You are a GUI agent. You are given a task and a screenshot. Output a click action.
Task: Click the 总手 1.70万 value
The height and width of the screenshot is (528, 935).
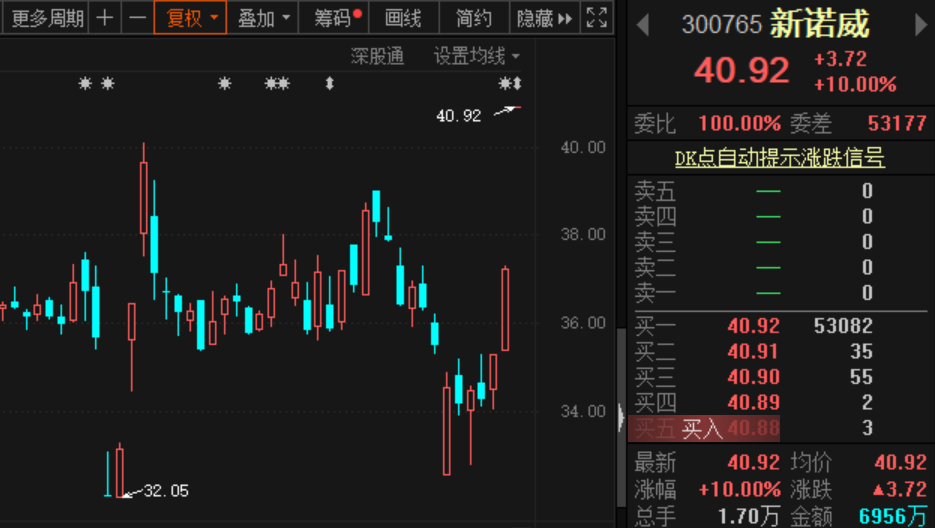[749, 516]
